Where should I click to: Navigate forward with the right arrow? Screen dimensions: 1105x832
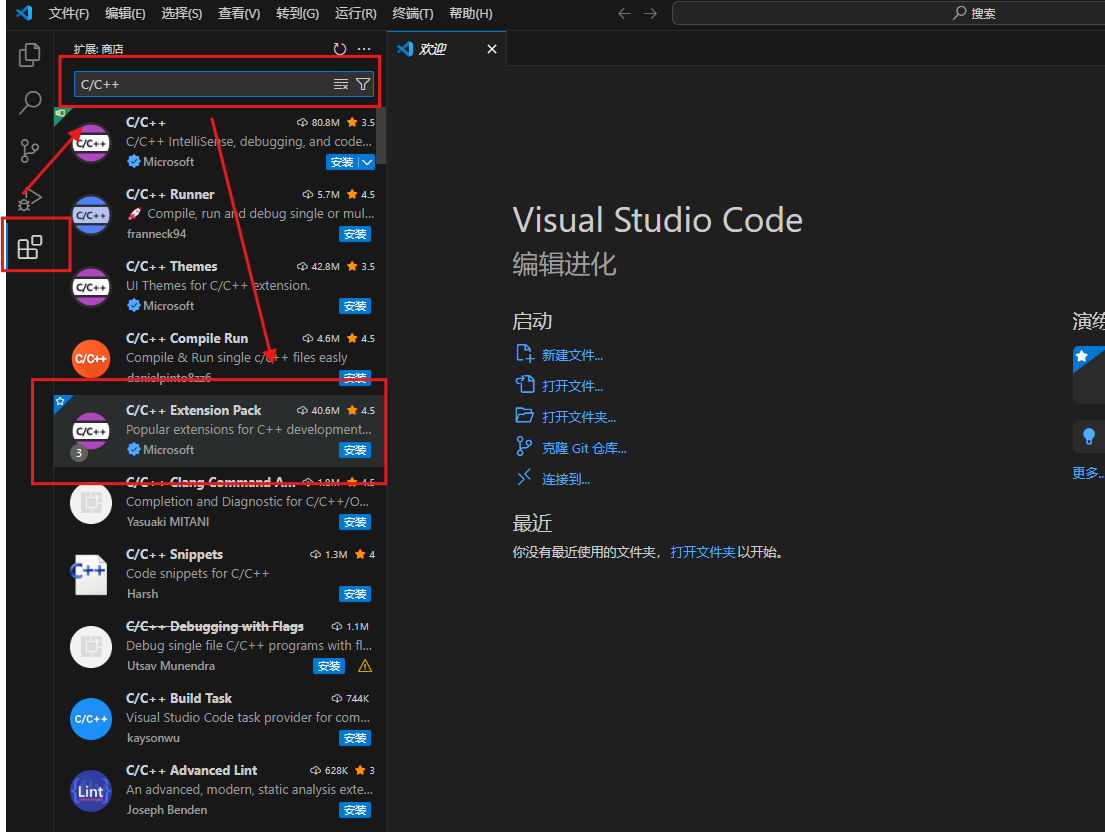tap(650, 13)
